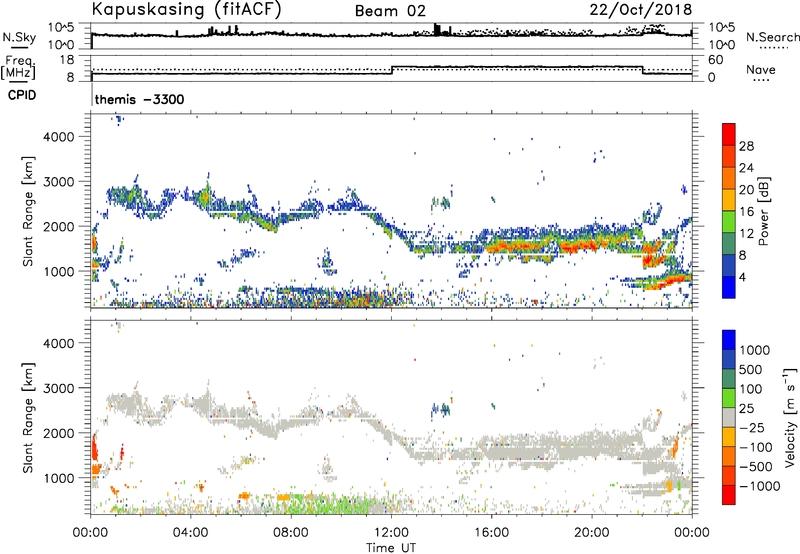Click the 'N.Sky' legend label
The width and height of the screenshot is (800, 554).
click(19, 37)
